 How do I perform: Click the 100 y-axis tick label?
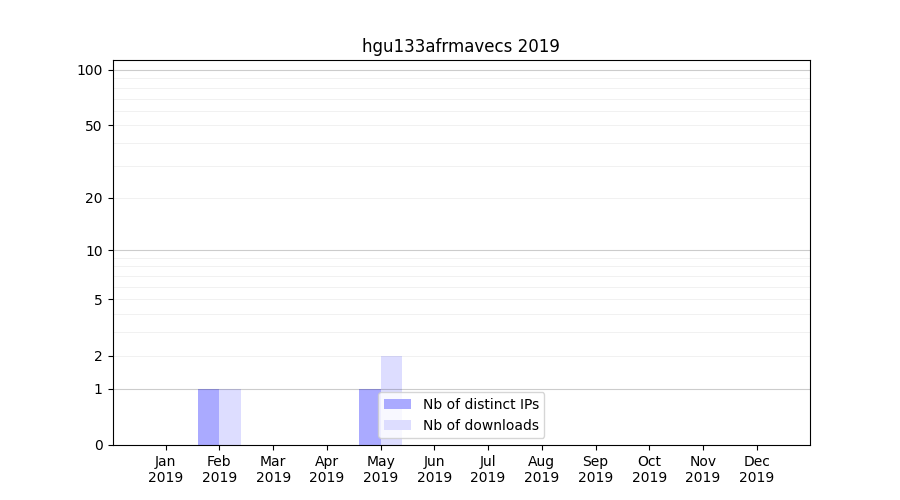click(90, 70)
